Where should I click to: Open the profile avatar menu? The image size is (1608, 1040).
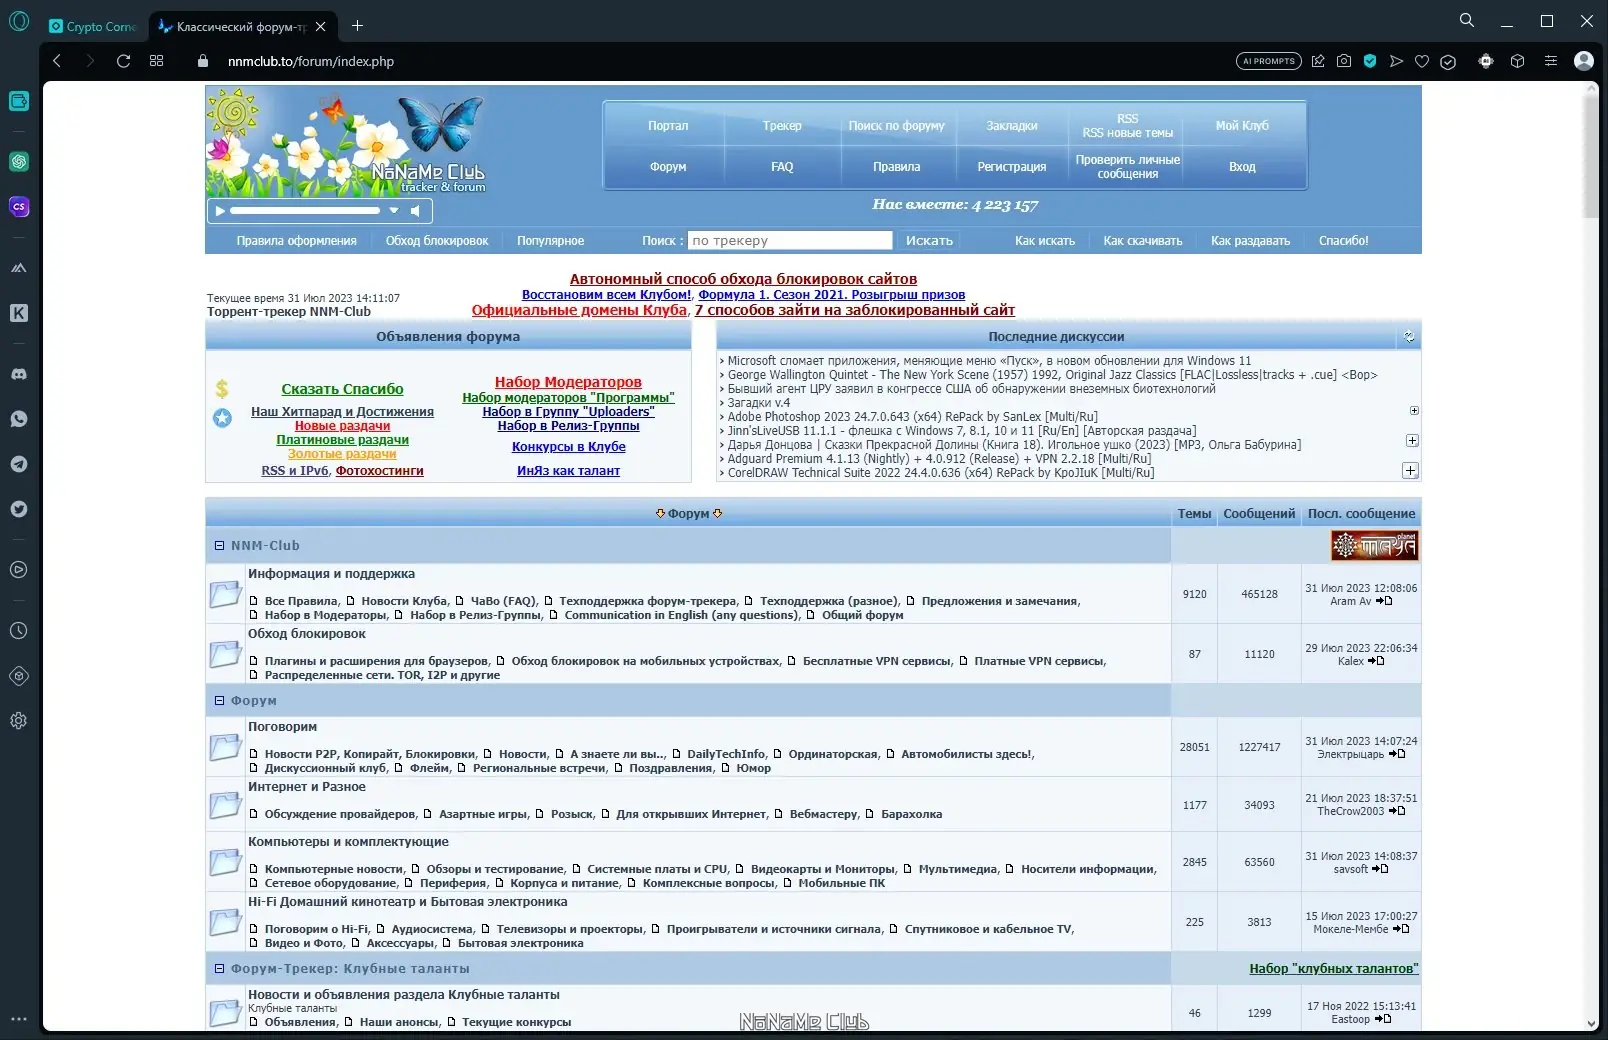[1584, 61]
